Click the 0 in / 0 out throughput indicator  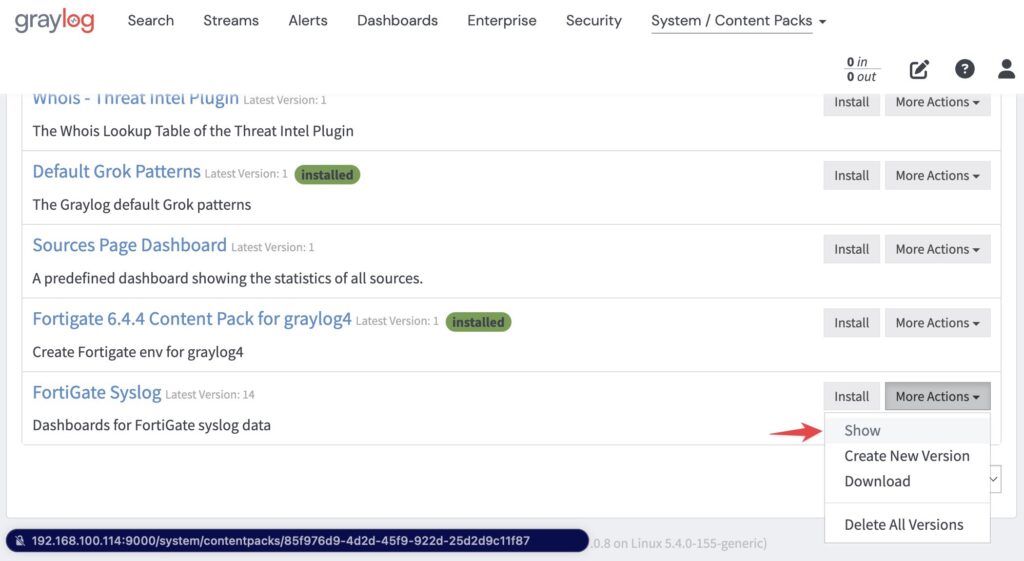pyautogui.click(x=861, y=69)
